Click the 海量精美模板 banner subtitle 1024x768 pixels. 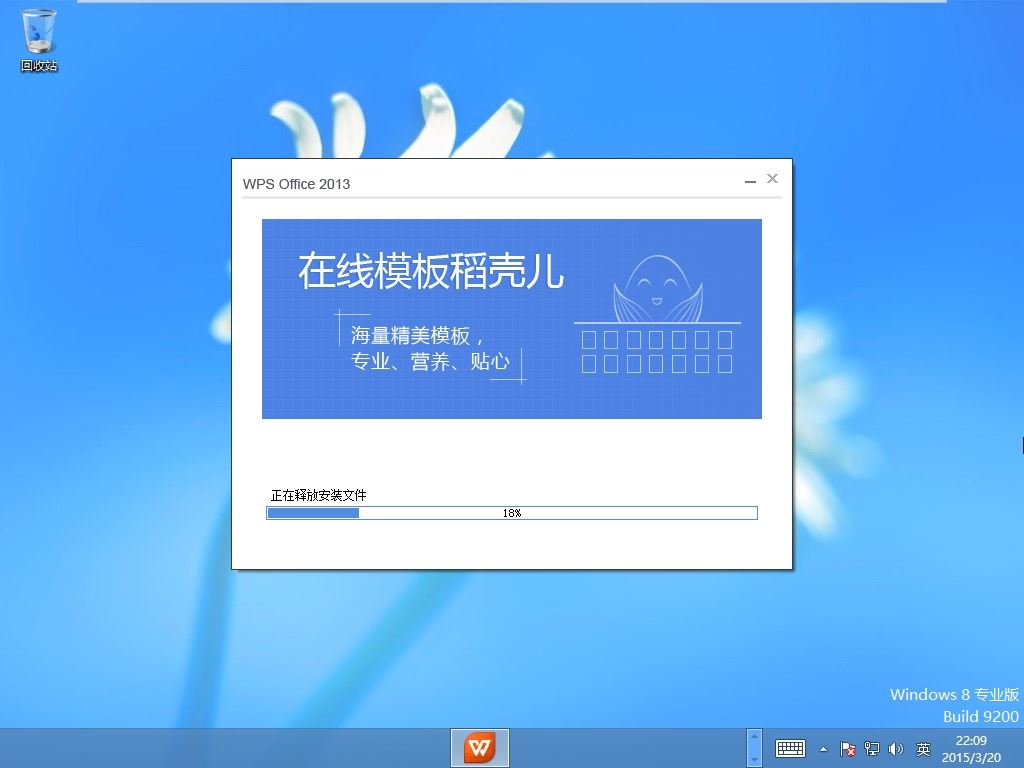click(416, 336)
